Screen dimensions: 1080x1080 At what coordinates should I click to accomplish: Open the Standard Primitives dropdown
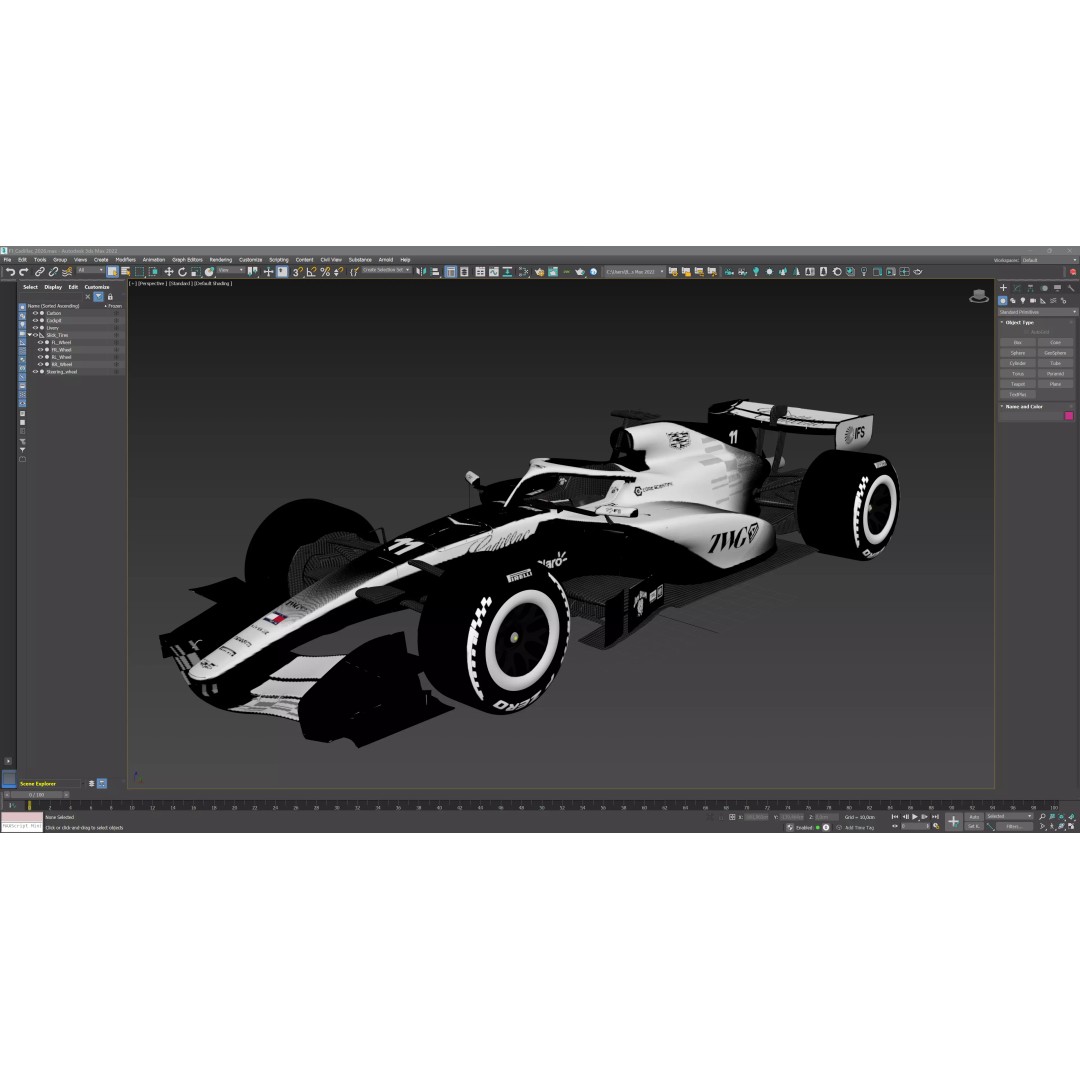point(1038,312)
